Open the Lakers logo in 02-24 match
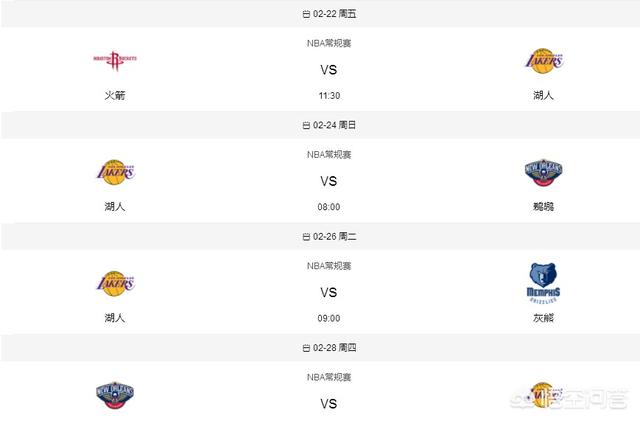Image resolution: width=640 pixels, height=421 pixels. (x=116, y=172)
